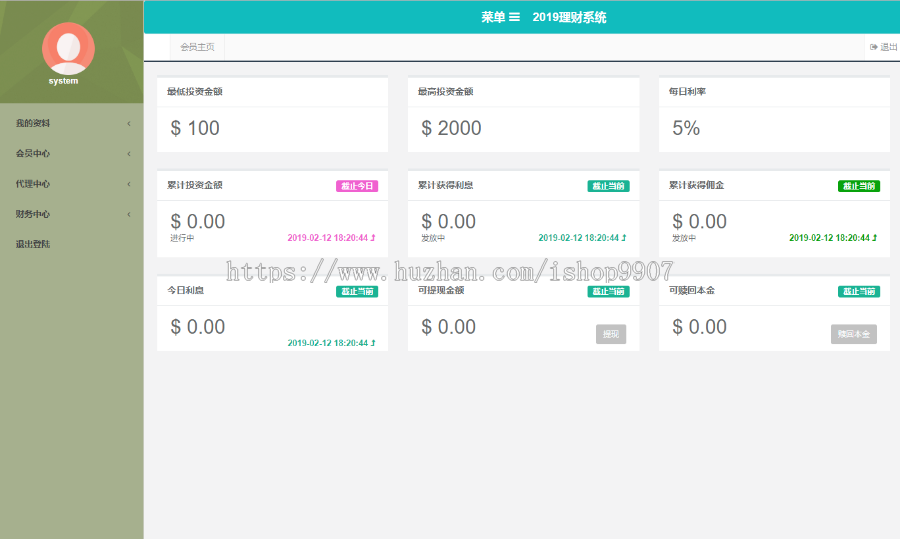Expand 会员中心 sidebar chevron
This screenshot has height=539, width=900.
pos(129,154)
